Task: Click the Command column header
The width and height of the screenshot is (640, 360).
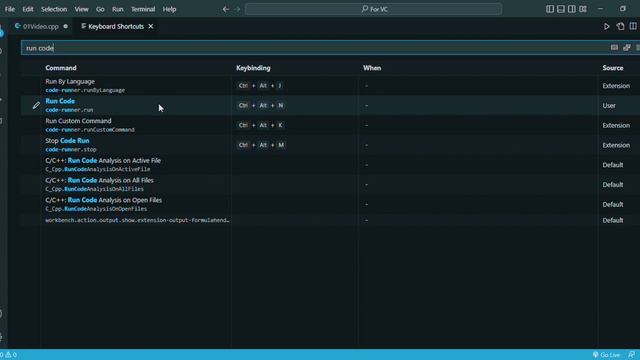Action: [x=61, y=68]
